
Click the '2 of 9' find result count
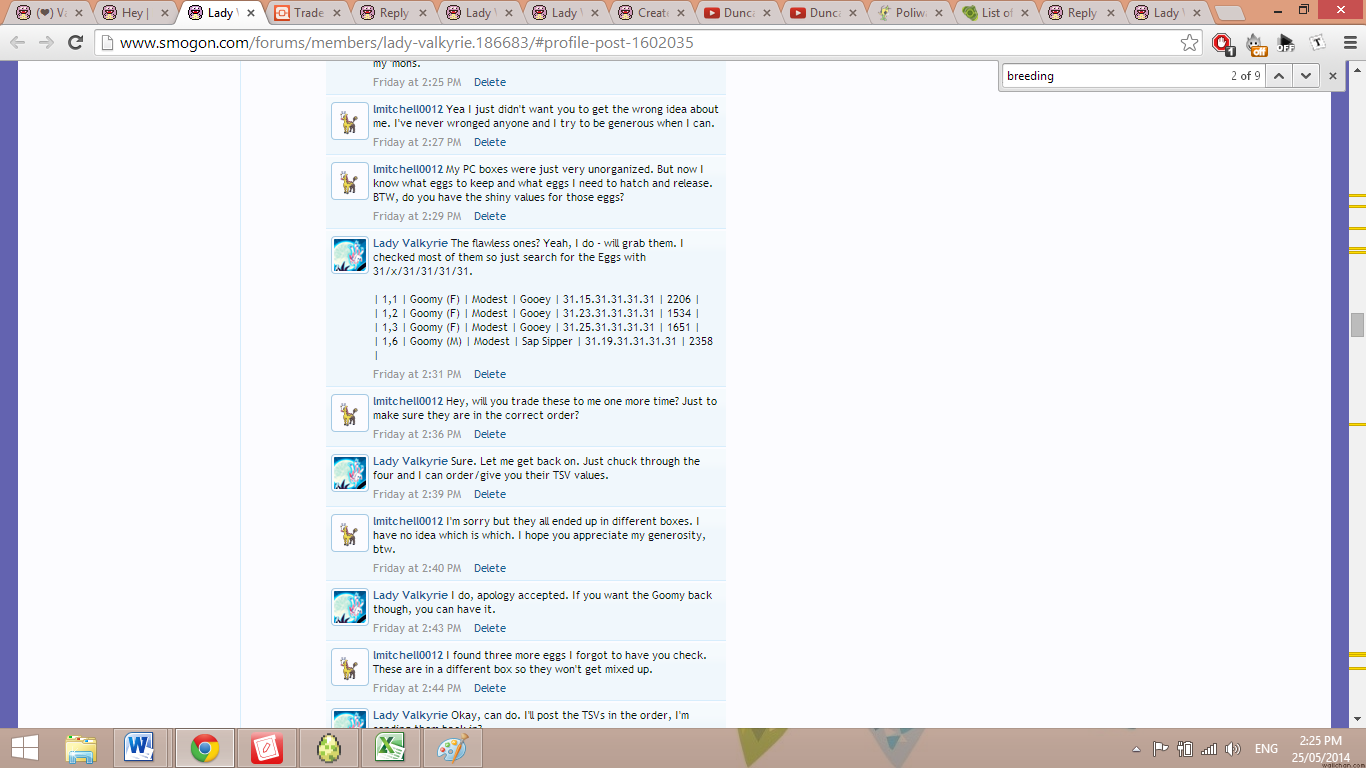click(x=1246, y=76)
